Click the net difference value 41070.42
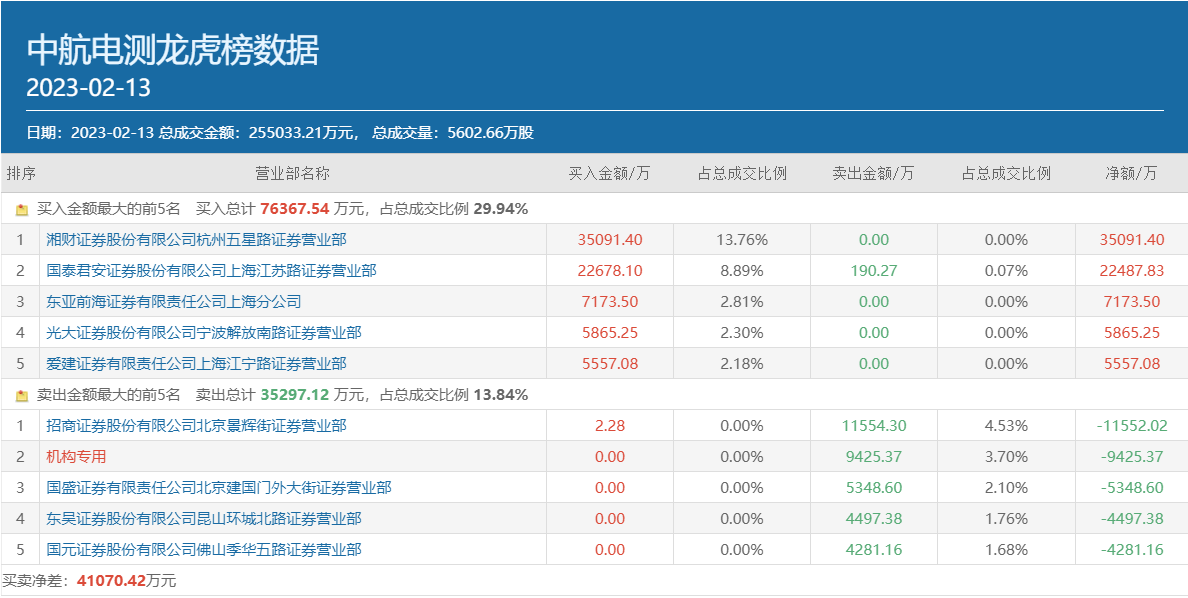Screen dimensions: 1188x598 (111, 581)
